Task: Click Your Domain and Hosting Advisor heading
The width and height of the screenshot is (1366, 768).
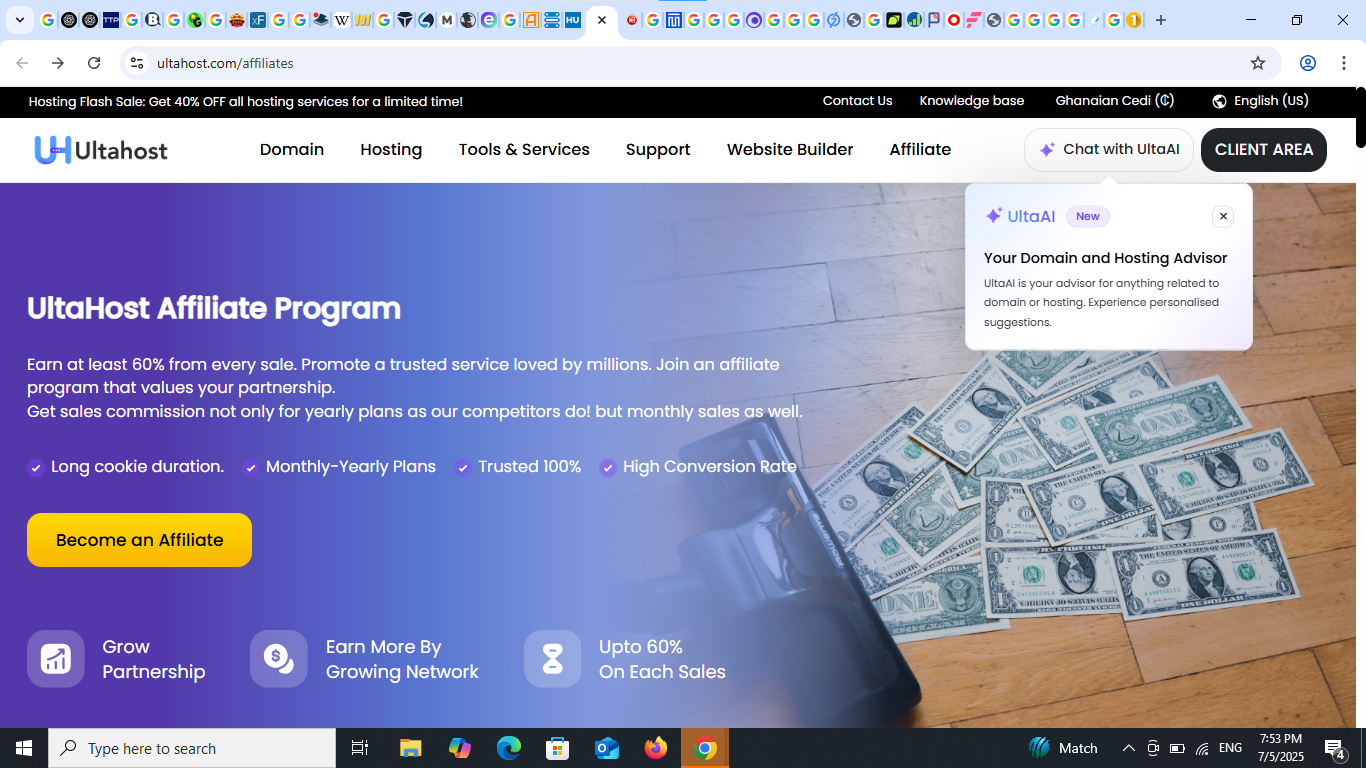Action: 1105,258
